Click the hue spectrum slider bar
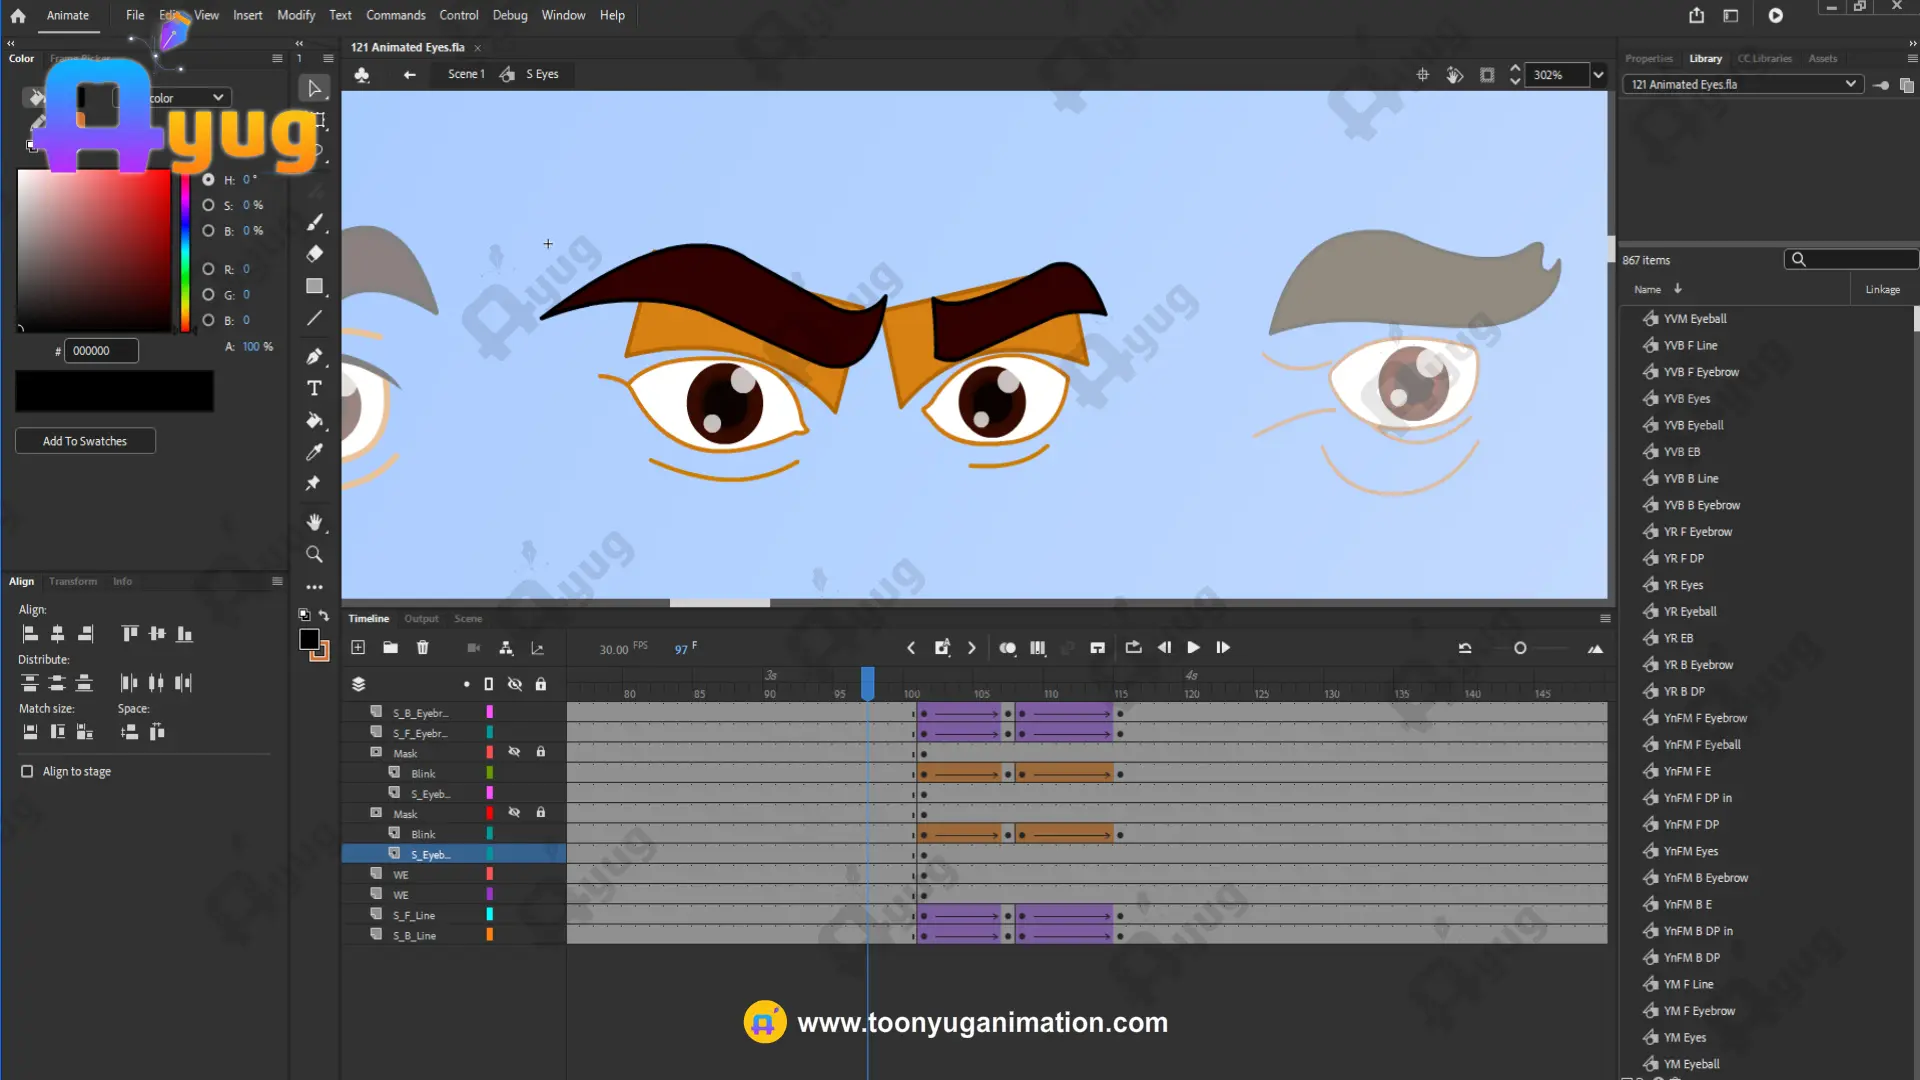This screenshot has height=1080, width=1920. coord(185,250)
